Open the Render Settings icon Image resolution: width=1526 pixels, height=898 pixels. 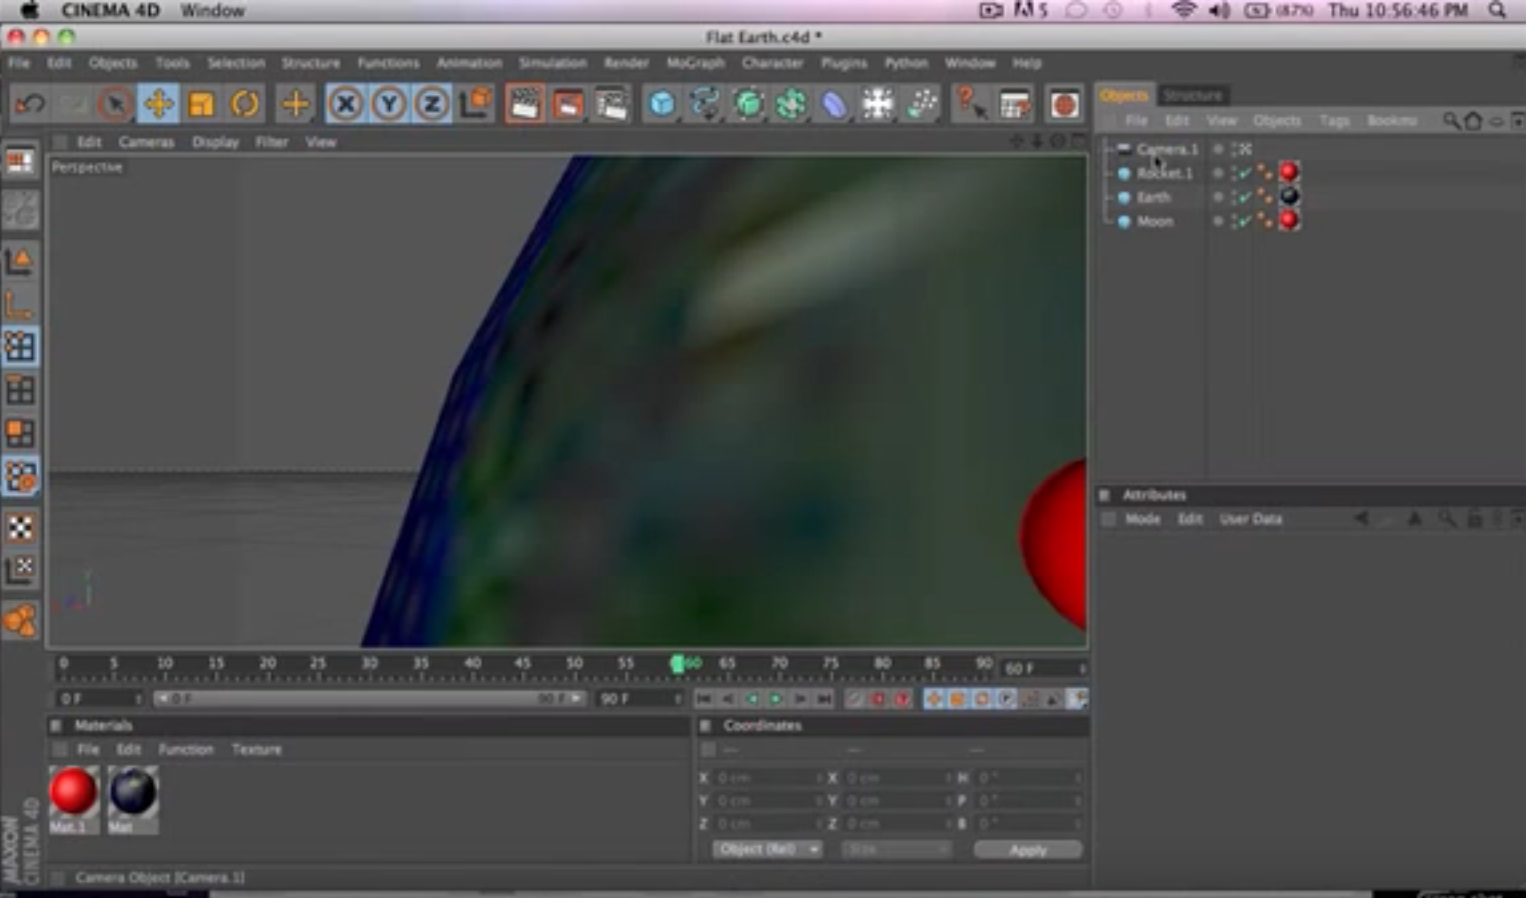pos(611,104)
